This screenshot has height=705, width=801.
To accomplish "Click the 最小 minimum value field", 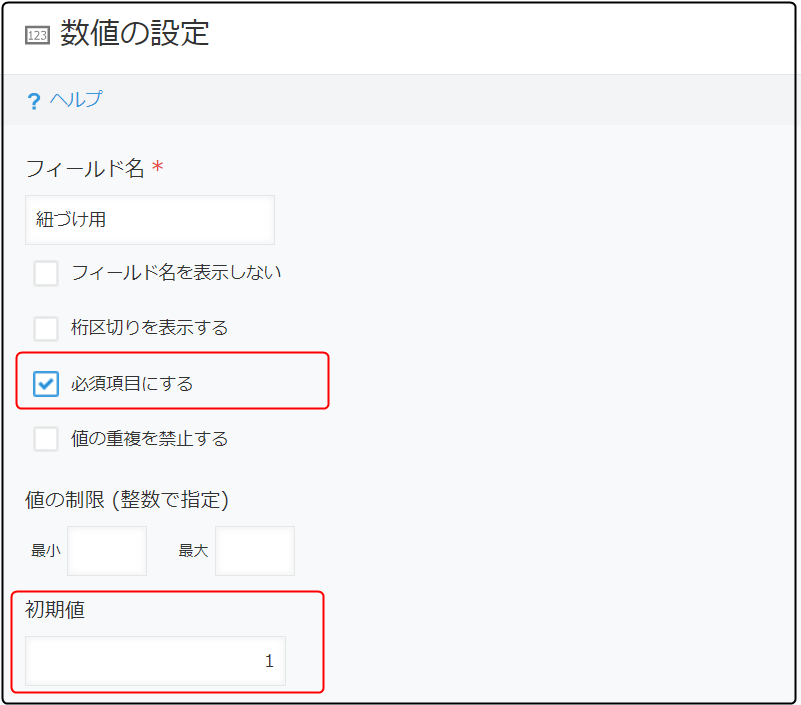I will coord(107,551).
